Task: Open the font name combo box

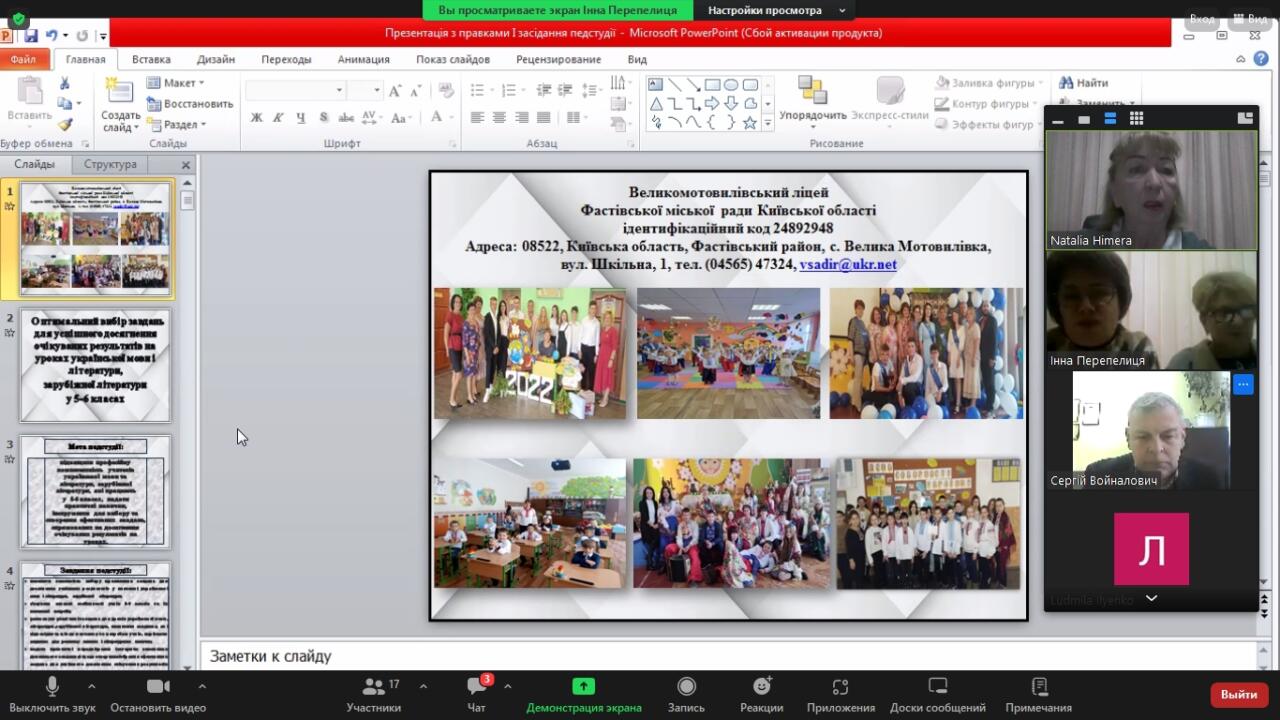Action: [x=295, y=91]
